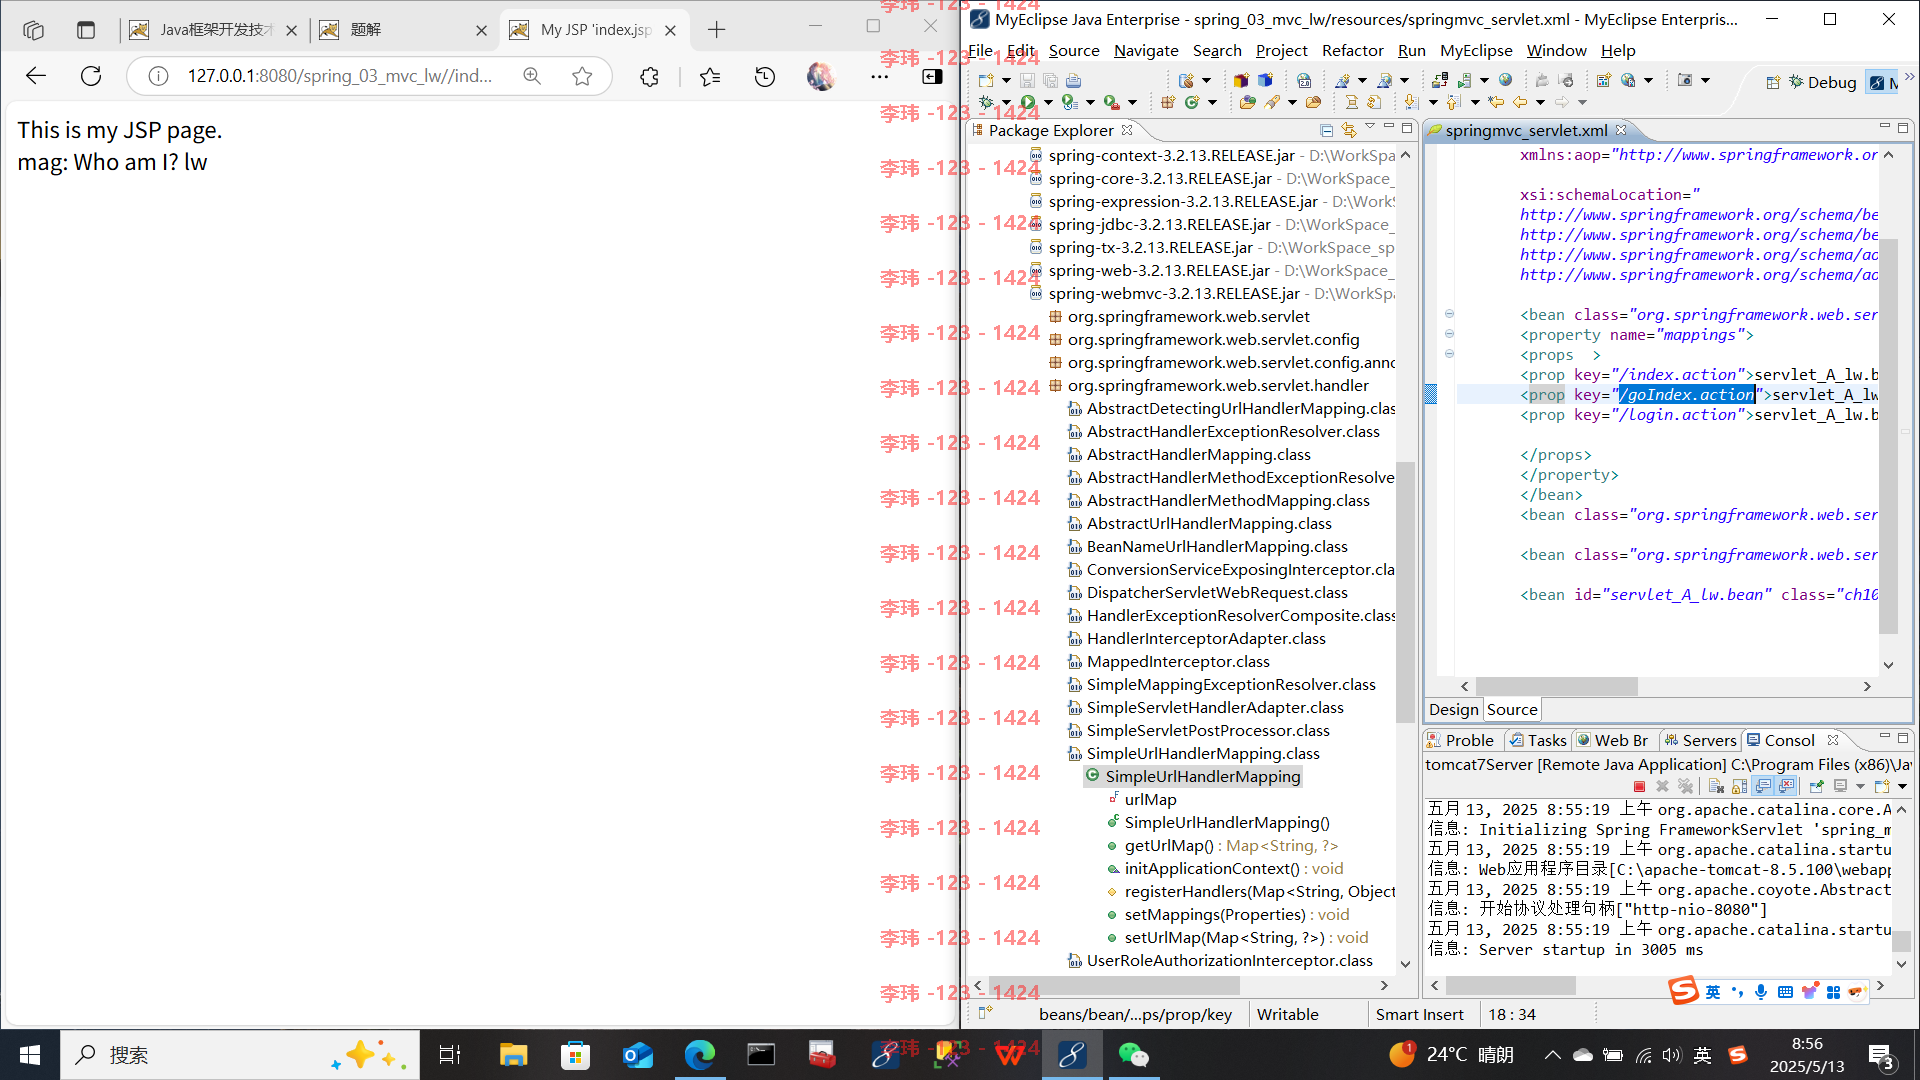Add this page to favorites using star icon
1920x1080 pixels.
582,76
